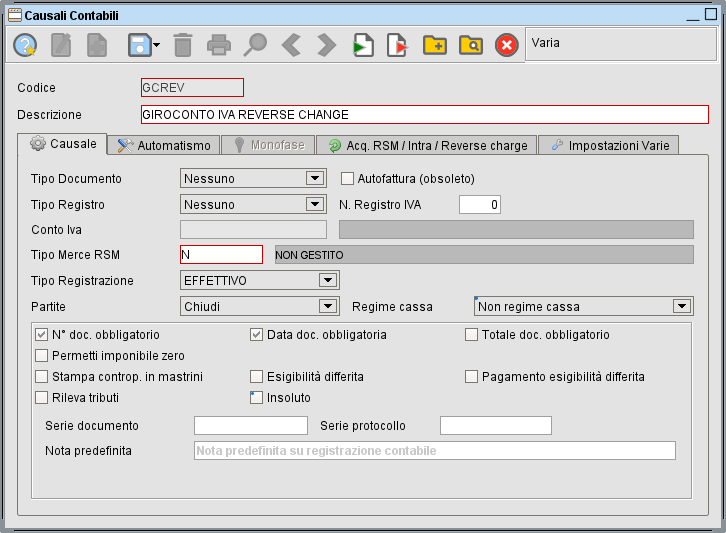Toggle Autofattura (obsoleto) checkbox
Viewport: 726px width, 533px height.
point(347,178)
